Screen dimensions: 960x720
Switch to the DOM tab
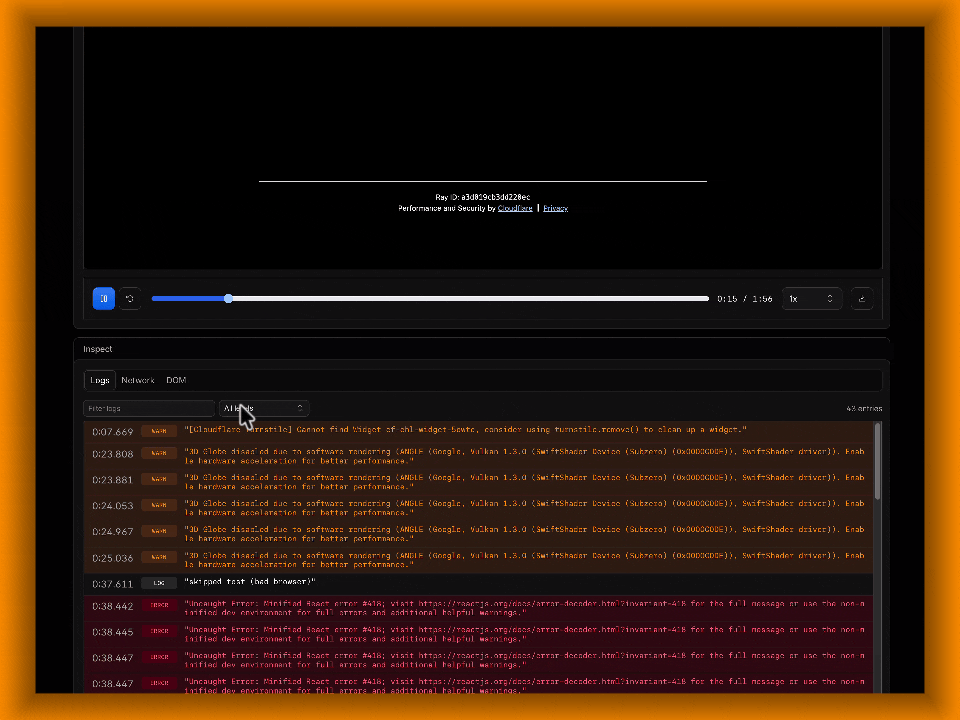(x=176, y=380)
